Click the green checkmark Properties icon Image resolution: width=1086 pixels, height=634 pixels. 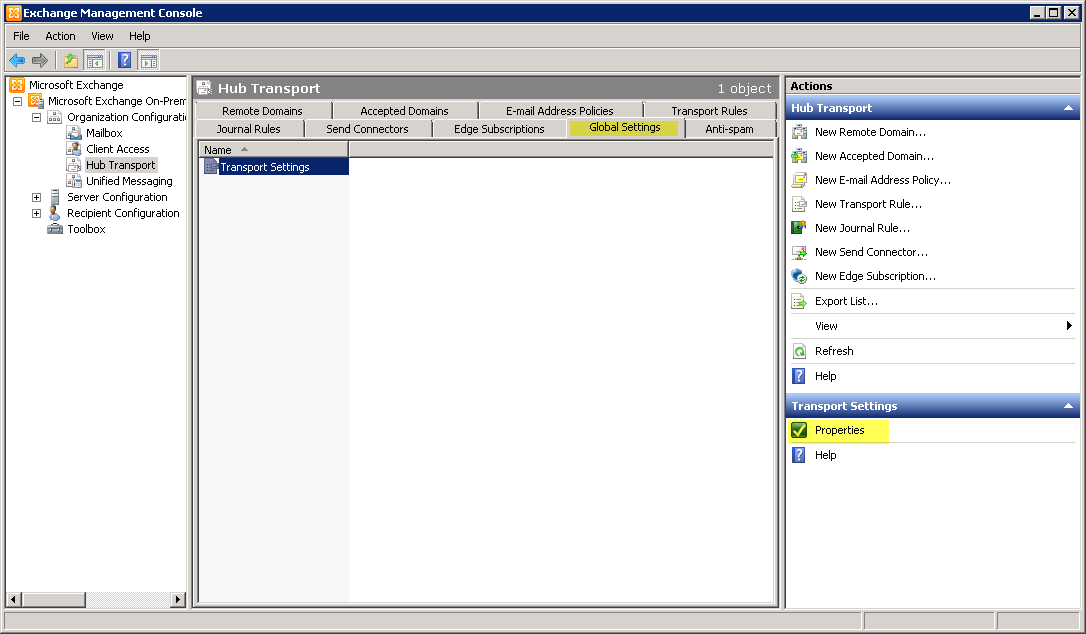click(800, 430)
